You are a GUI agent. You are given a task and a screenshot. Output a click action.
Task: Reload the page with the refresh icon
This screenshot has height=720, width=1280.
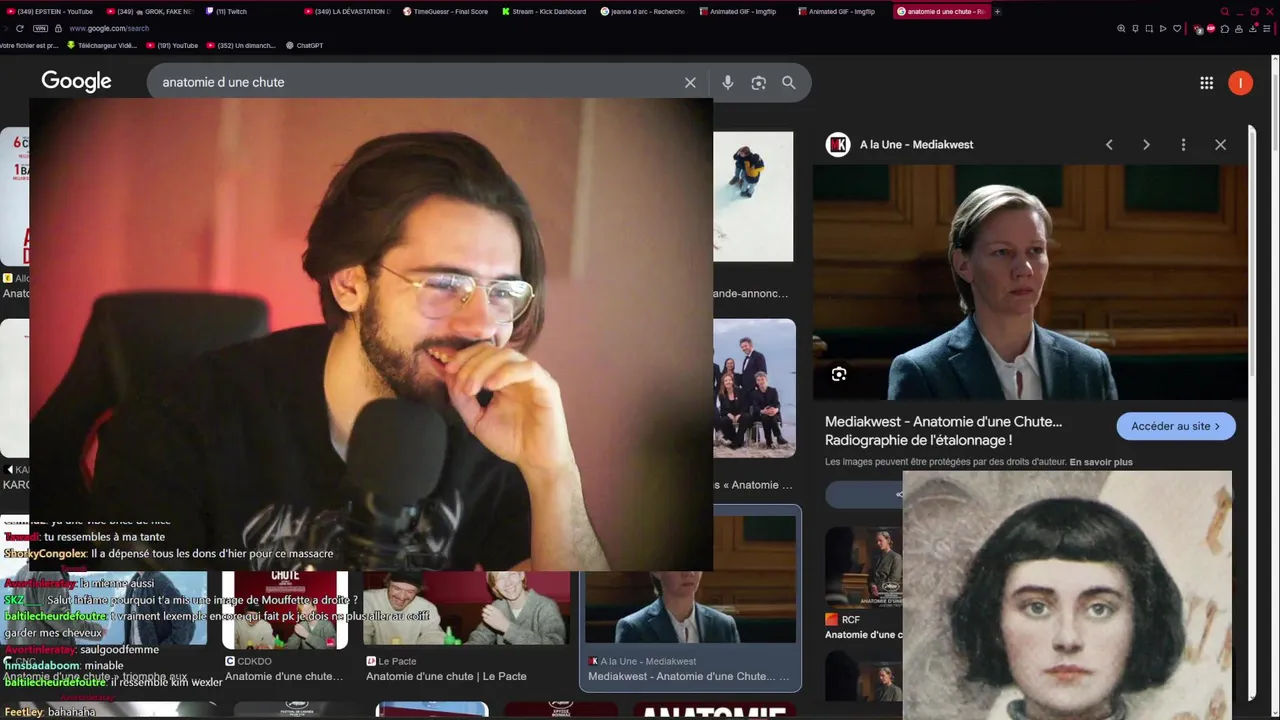(19, 28)
